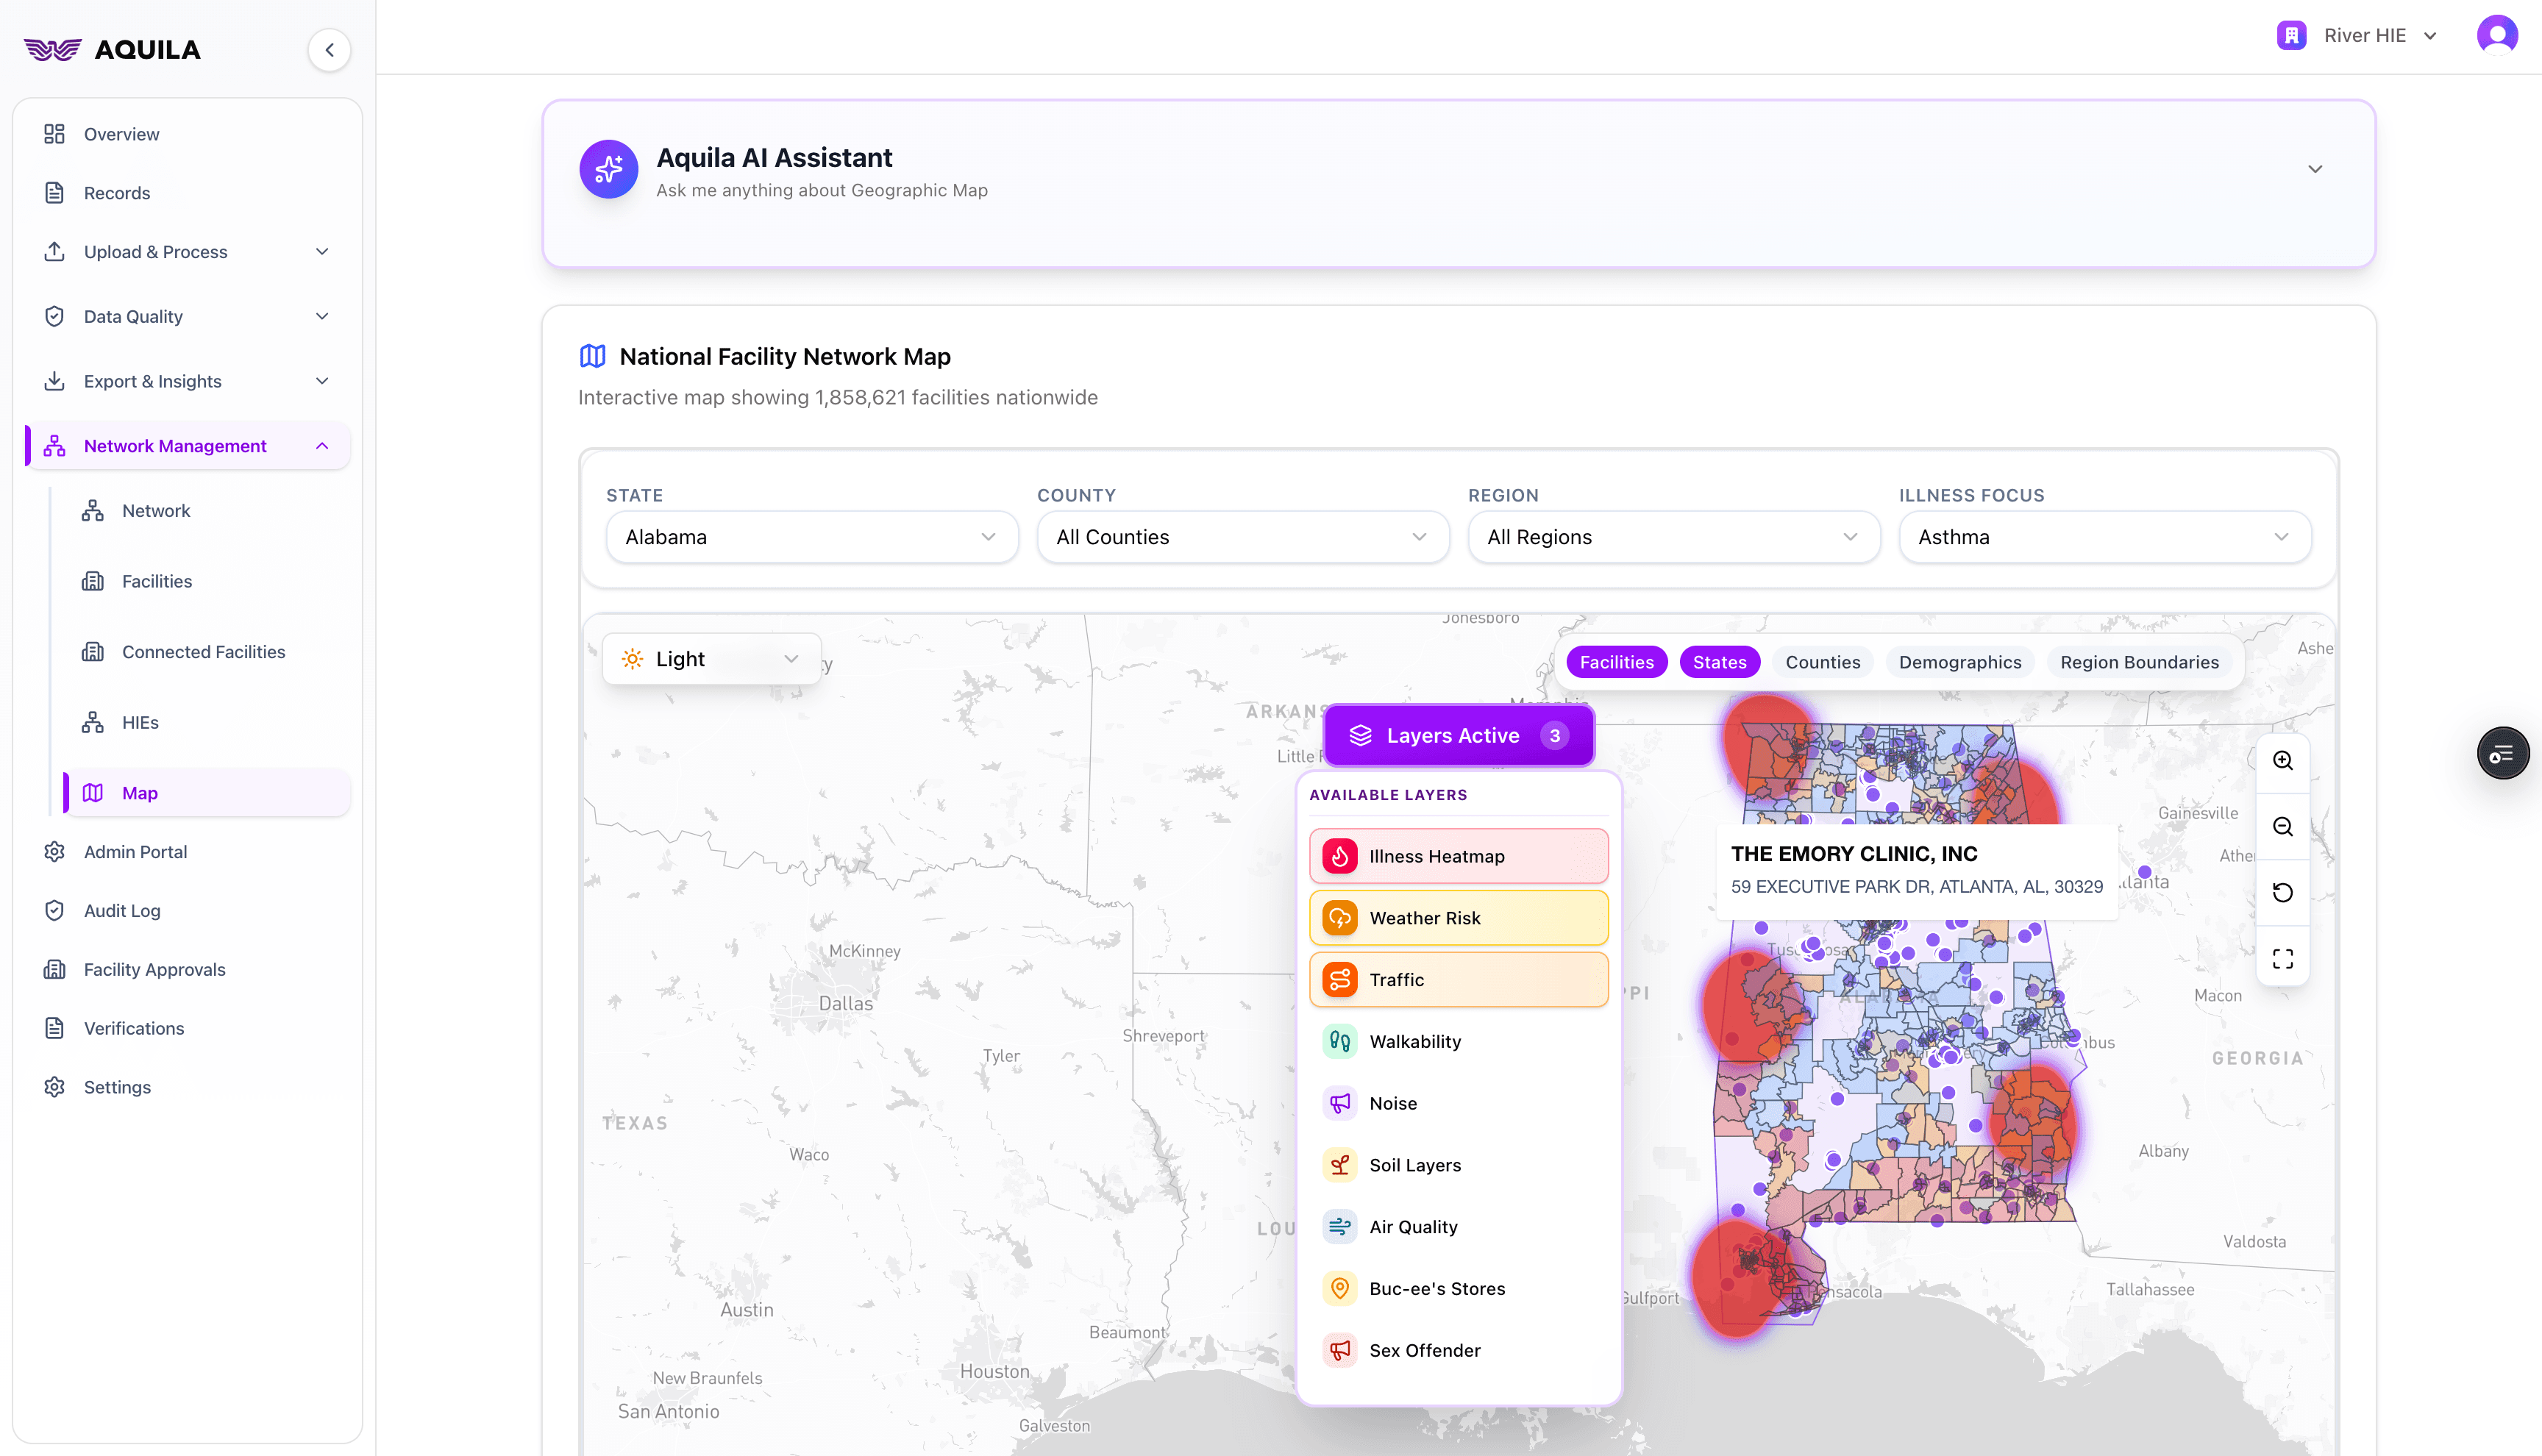Go to Connected Facilities page
The height and width of the screenshot is (1456, 2542).
[x=203, y=652]
